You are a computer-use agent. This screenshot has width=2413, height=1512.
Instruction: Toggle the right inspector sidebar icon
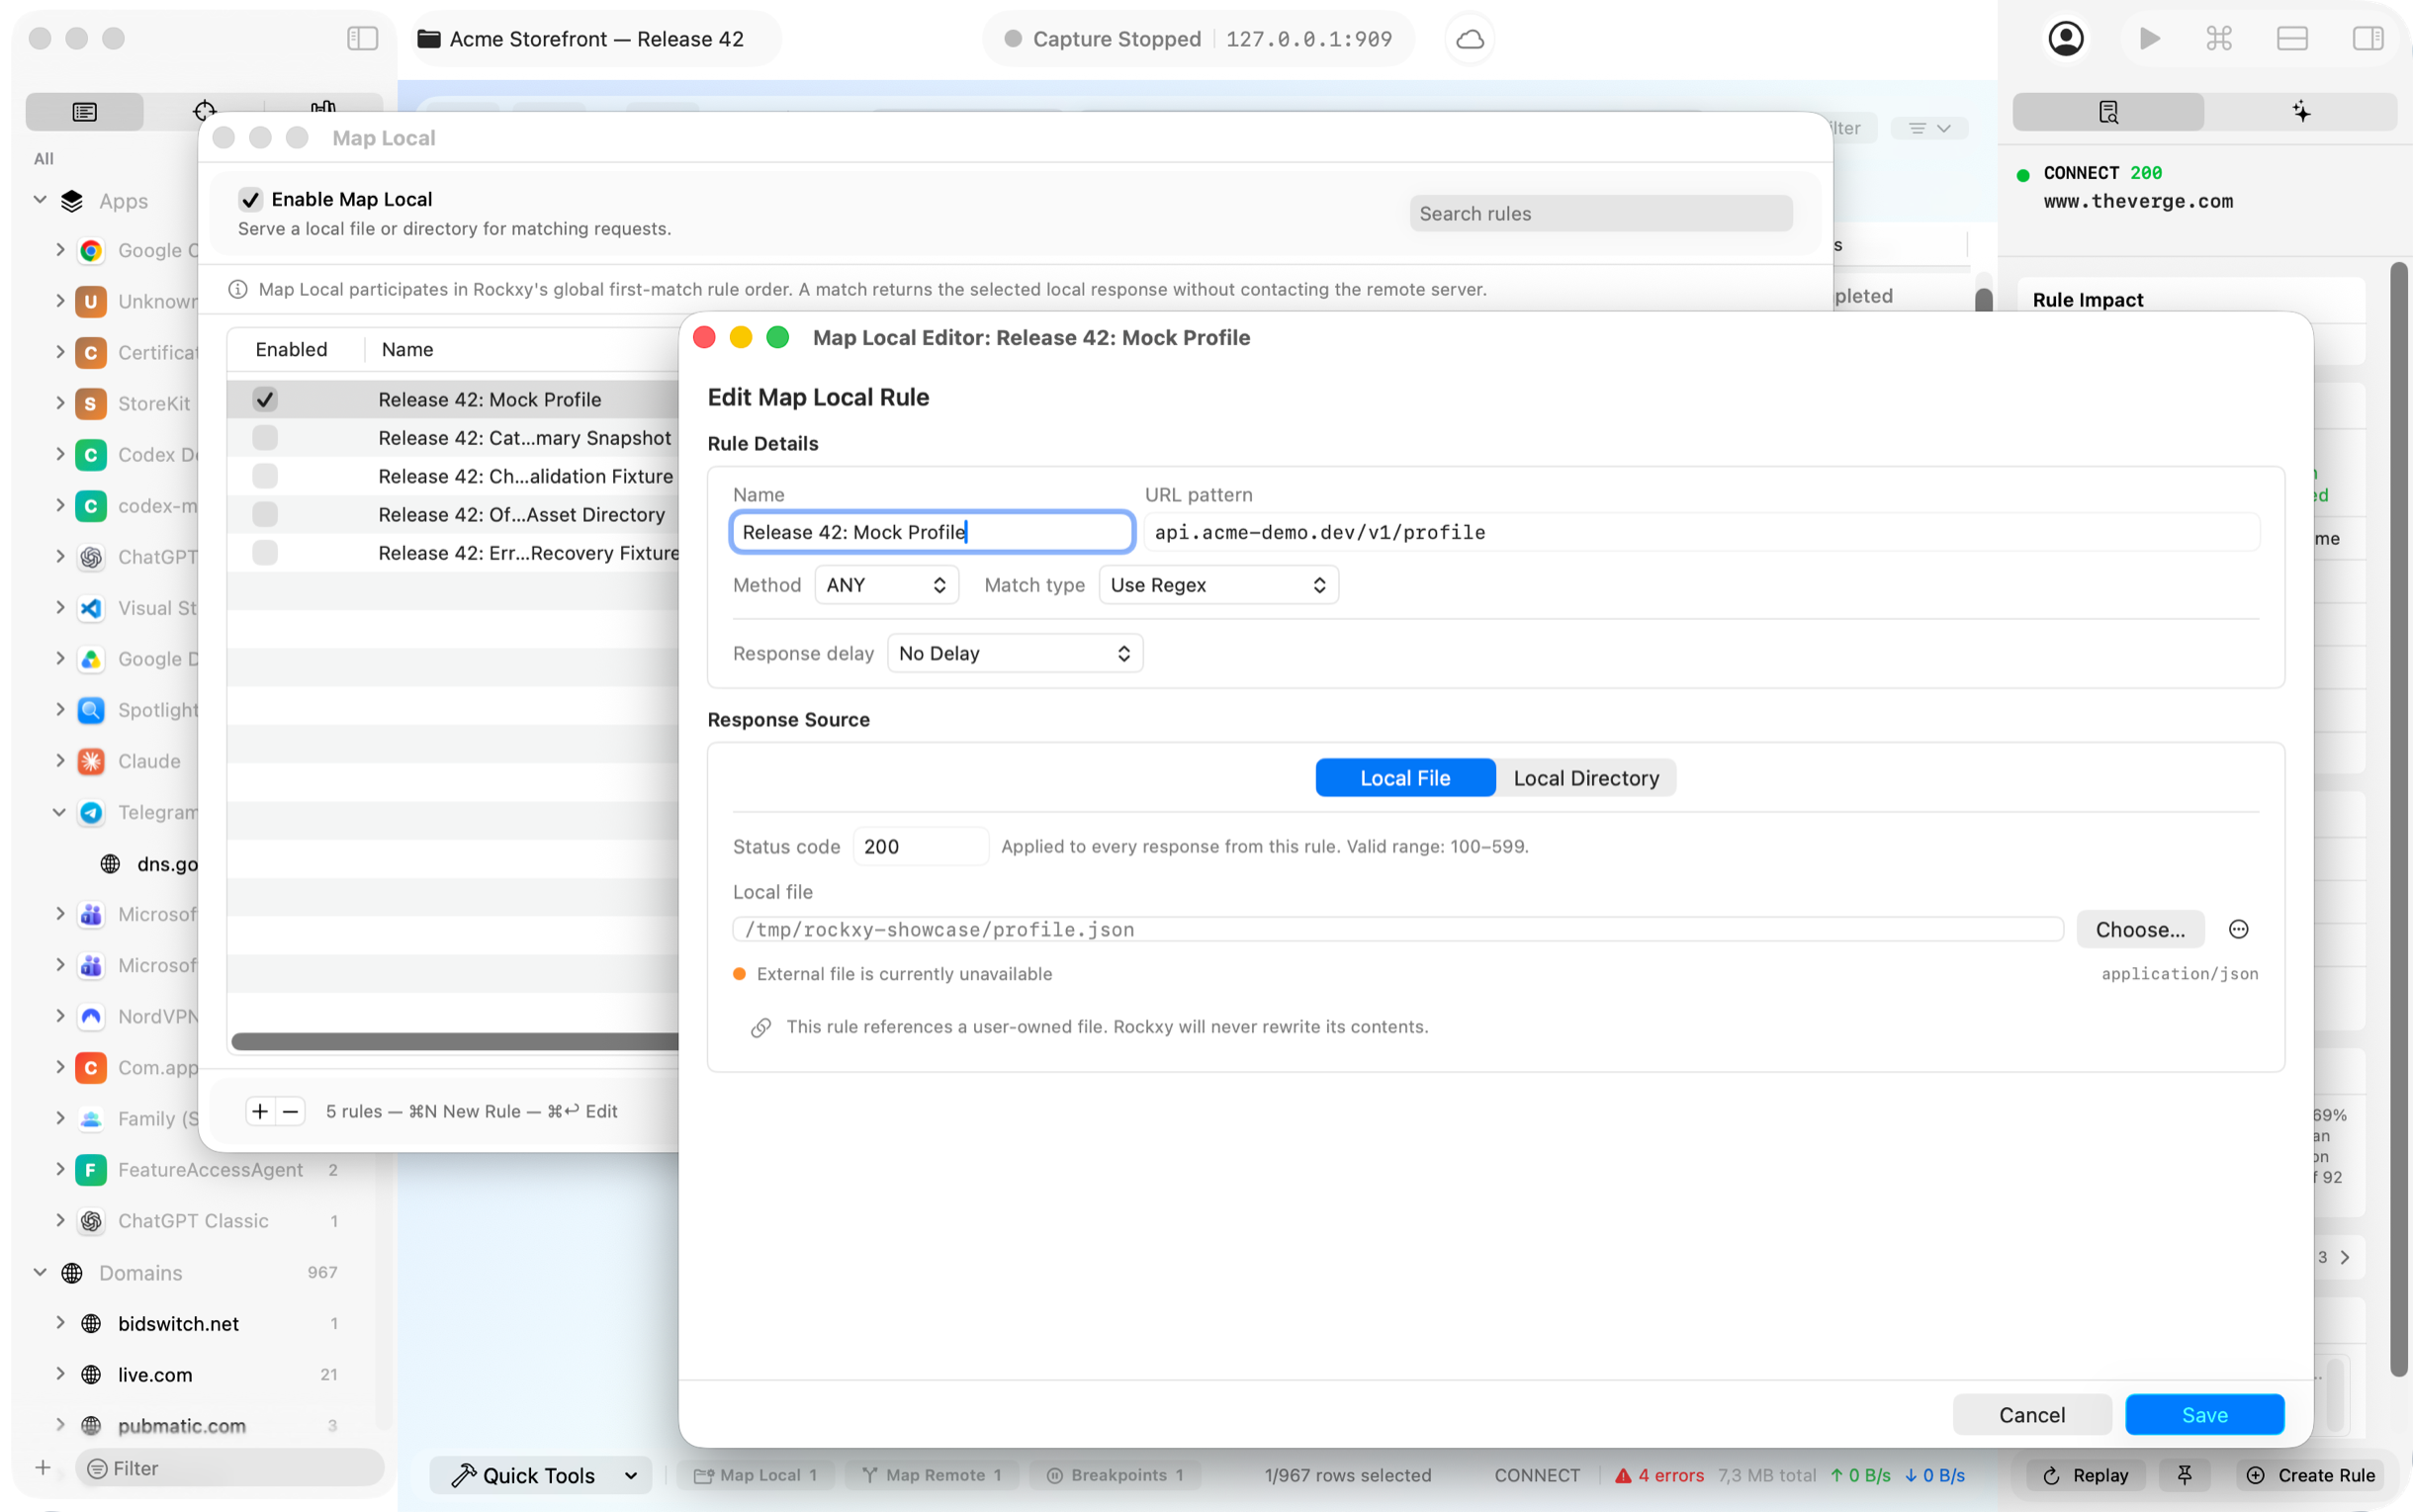[x=2367, y=39]
